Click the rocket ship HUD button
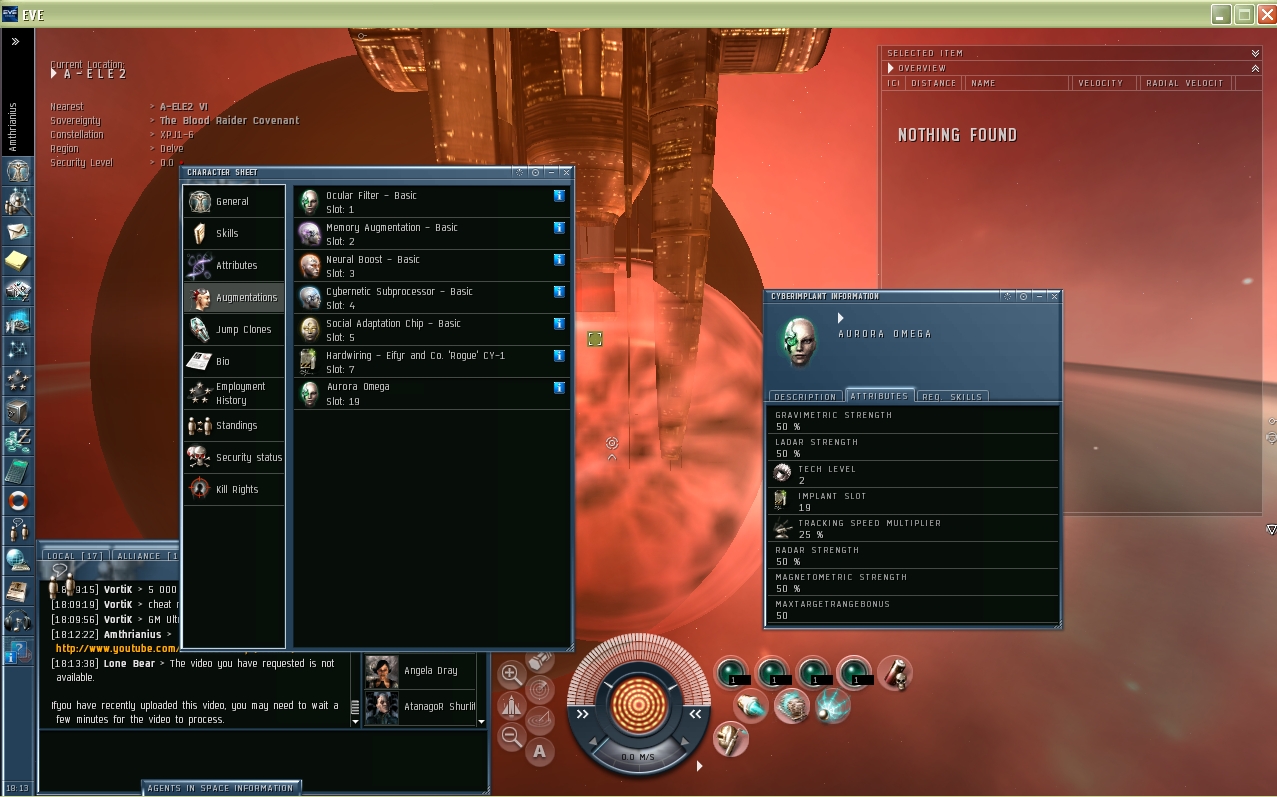The height and width of the screenshot is (797, 1277). pyautogui.click(x=511, y=706)
